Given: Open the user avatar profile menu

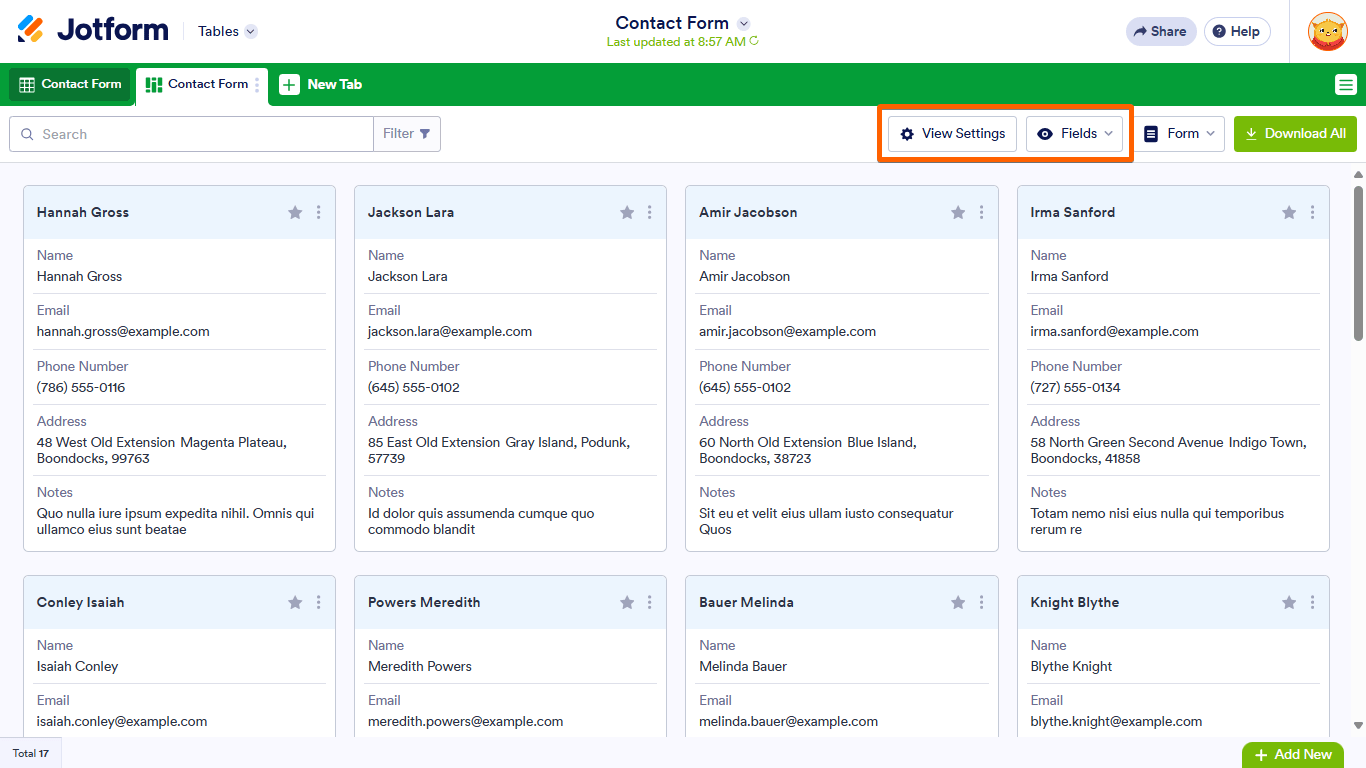Looking at the screenshot, I should [1327, 31].
